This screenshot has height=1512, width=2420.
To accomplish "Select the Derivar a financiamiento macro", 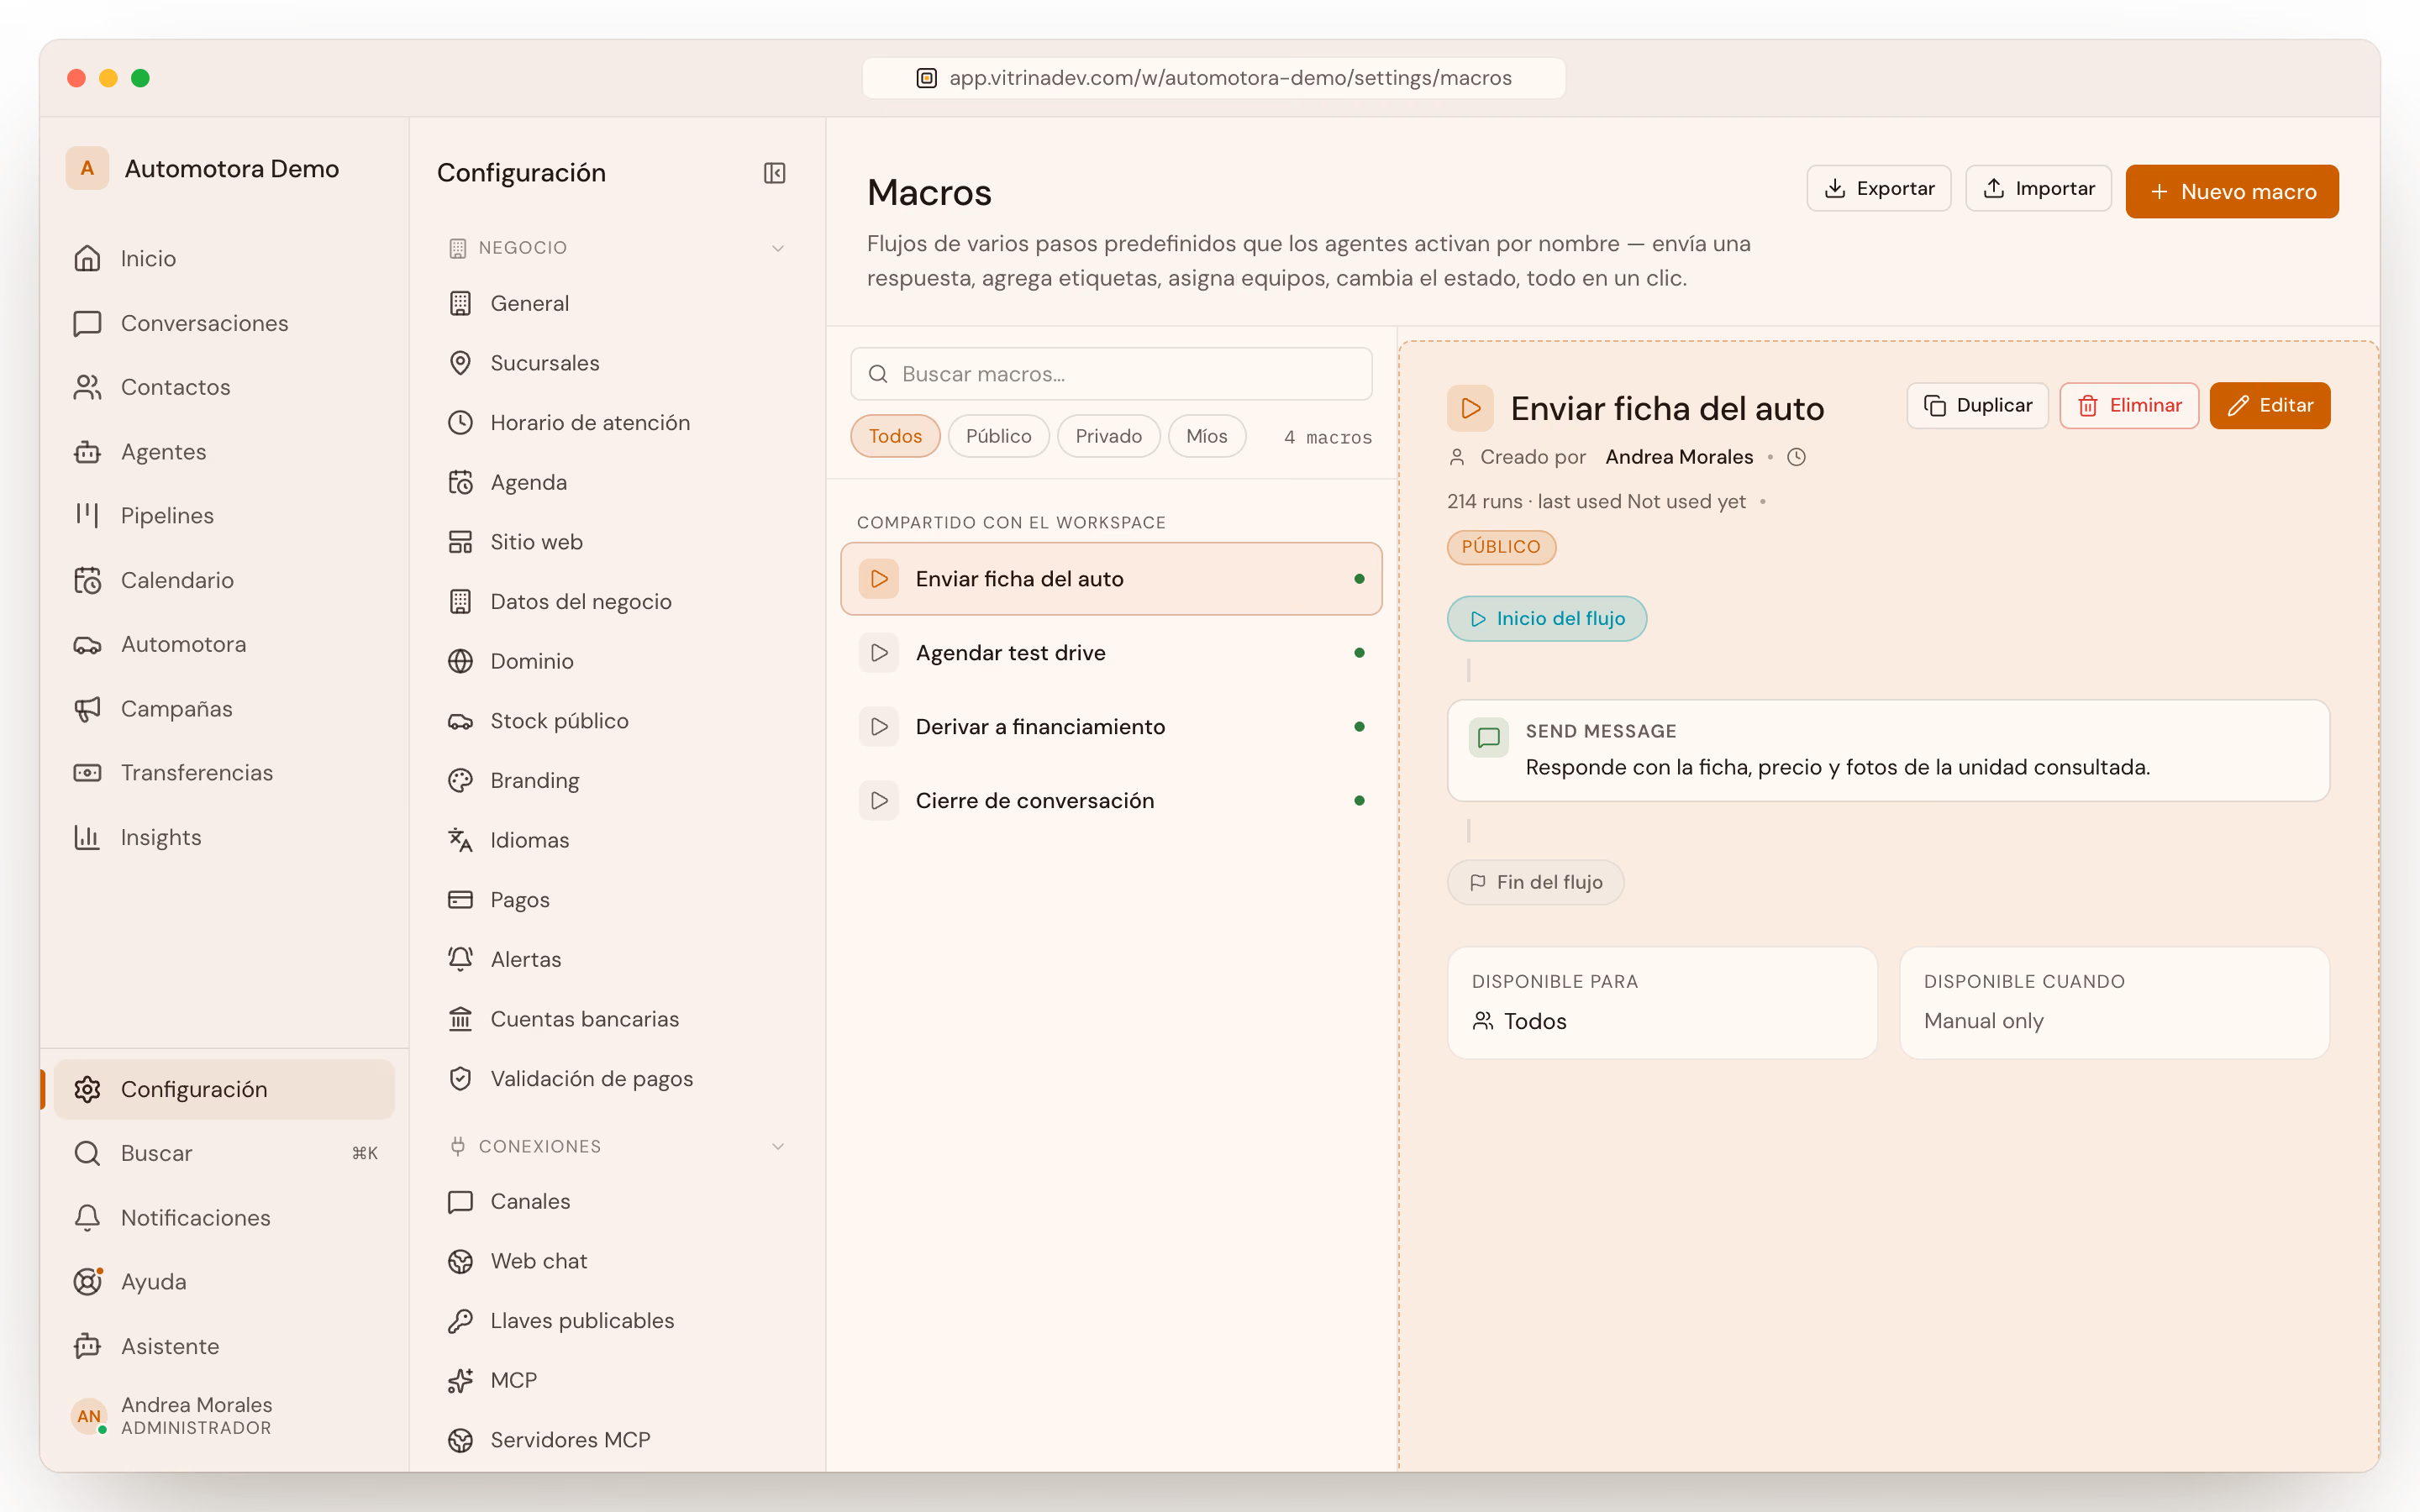I will (x=1111, y=727).
